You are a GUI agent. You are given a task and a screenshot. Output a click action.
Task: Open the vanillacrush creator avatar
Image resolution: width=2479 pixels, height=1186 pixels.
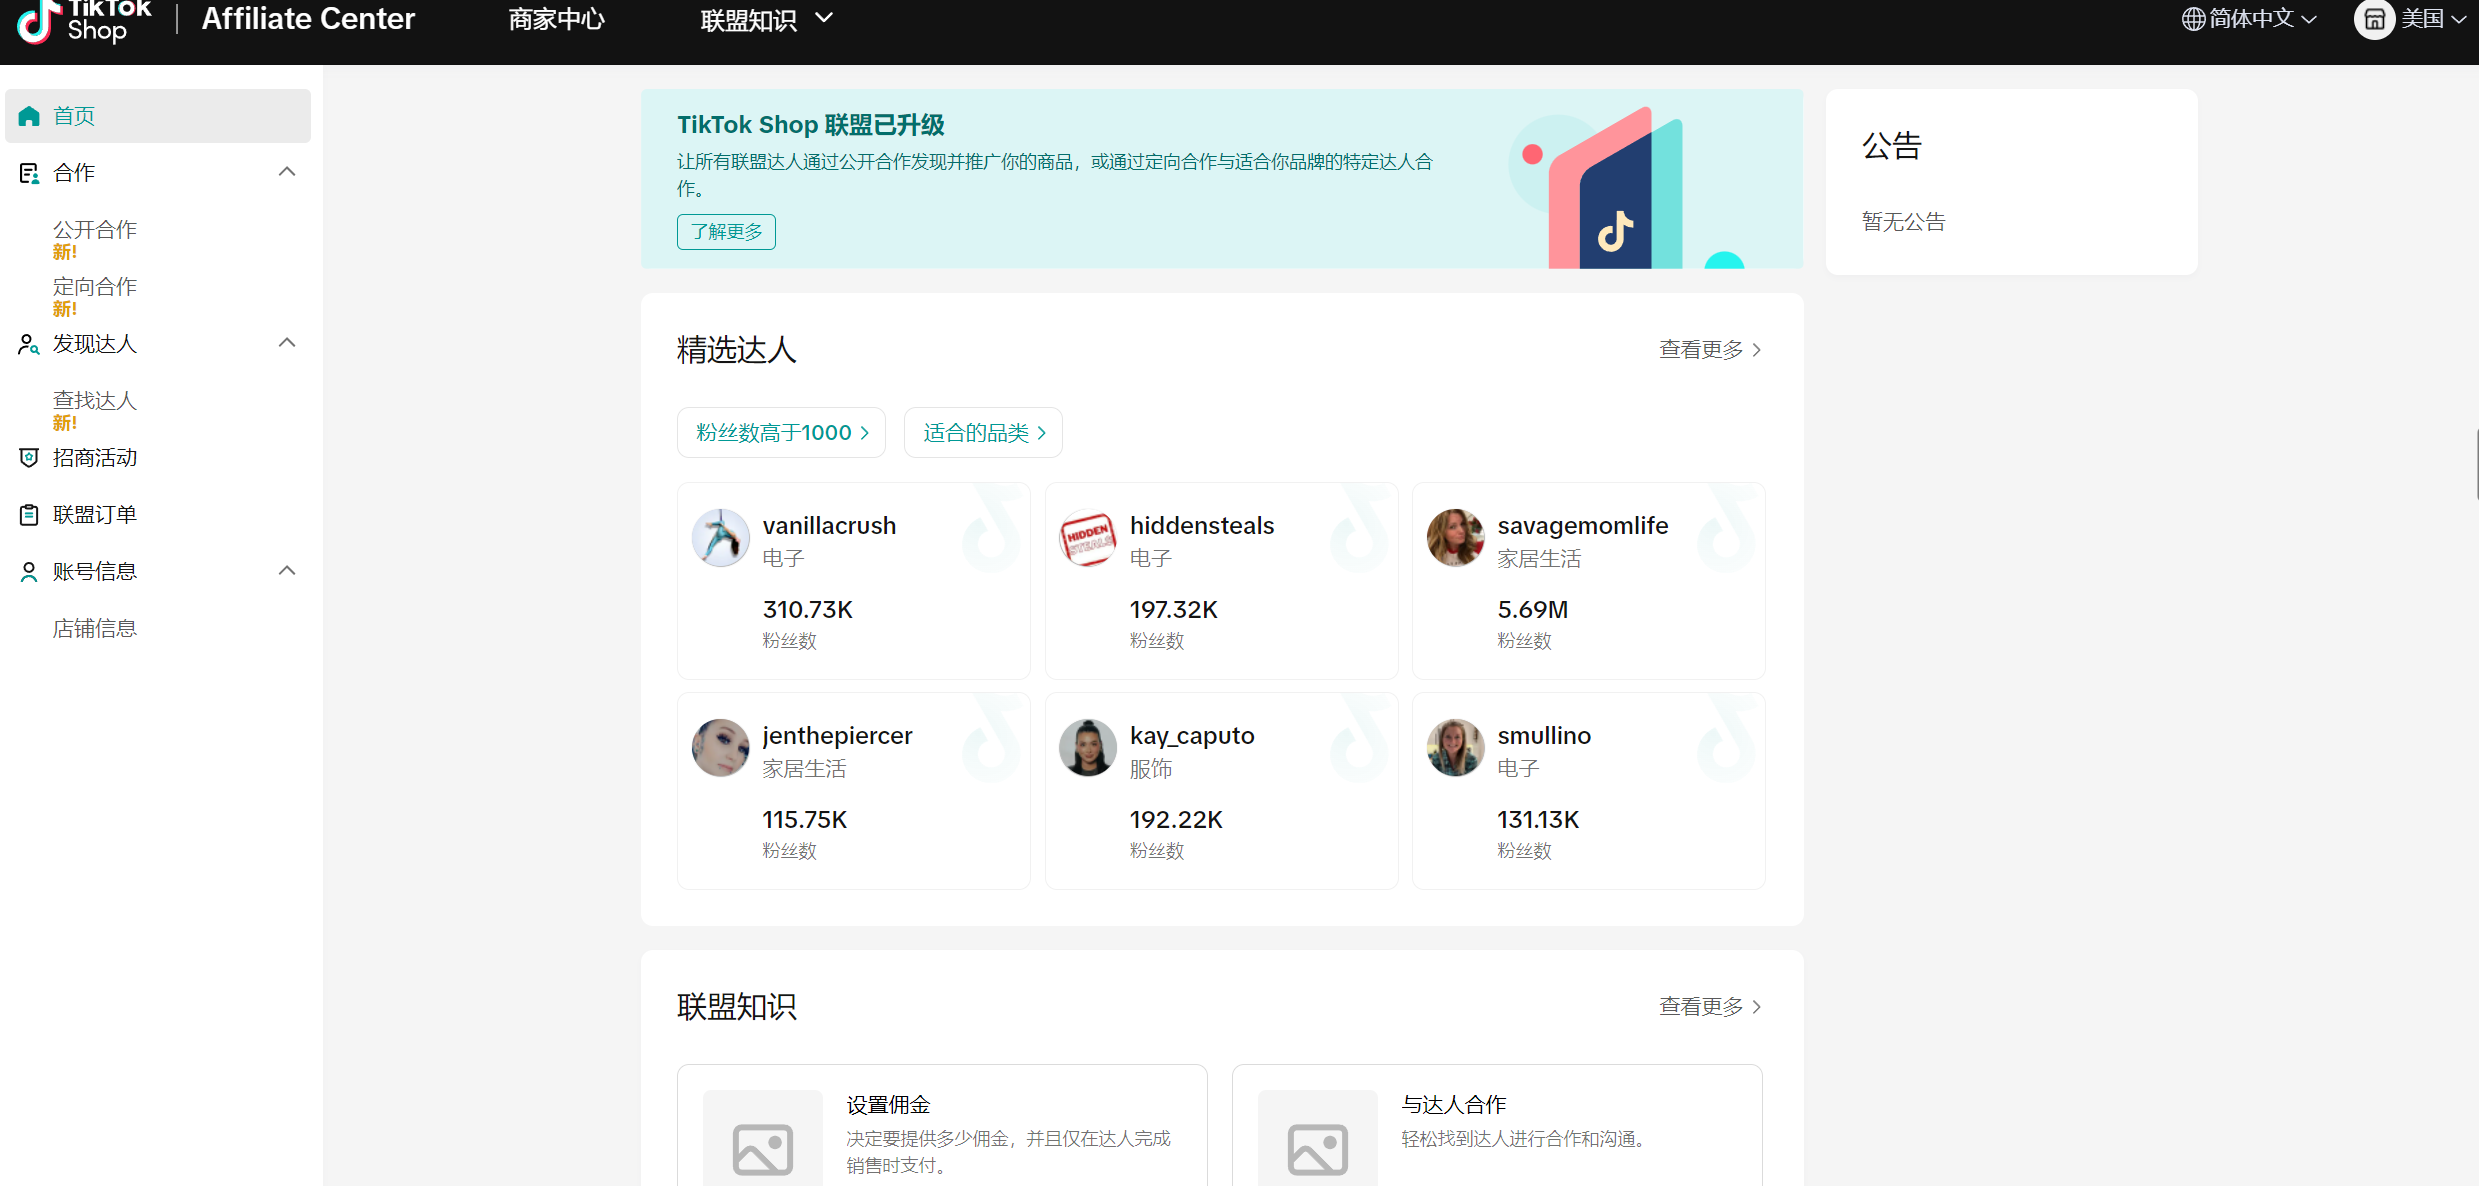pyautogui.click(x=720, y=538)
